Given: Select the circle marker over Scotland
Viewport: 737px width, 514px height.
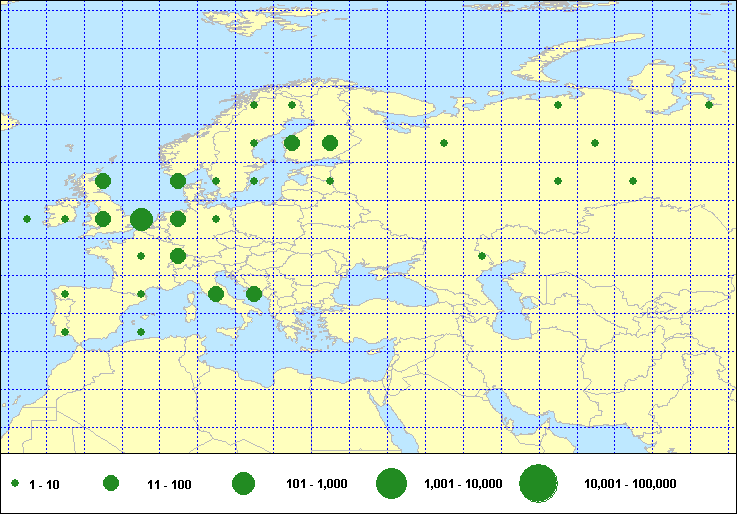Looking at the screenshot, I should coord(103,181).
